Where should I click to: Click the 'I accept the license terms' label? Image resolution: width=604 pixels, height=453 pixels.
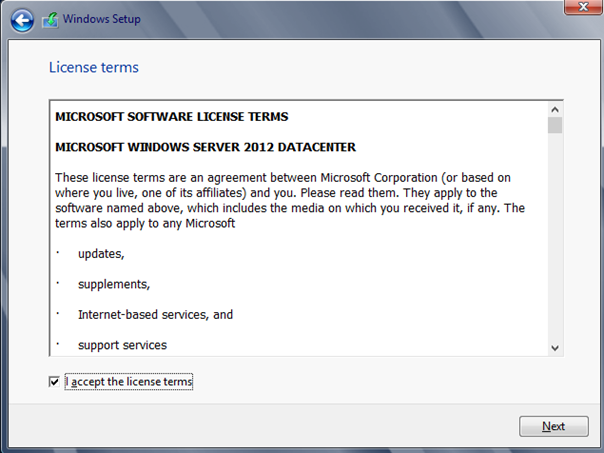click(129, 382)
